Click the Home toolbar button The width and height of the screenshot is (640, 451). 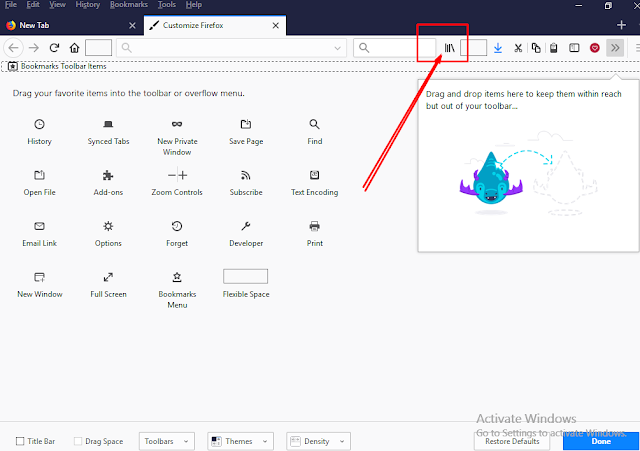click(74, 48)
